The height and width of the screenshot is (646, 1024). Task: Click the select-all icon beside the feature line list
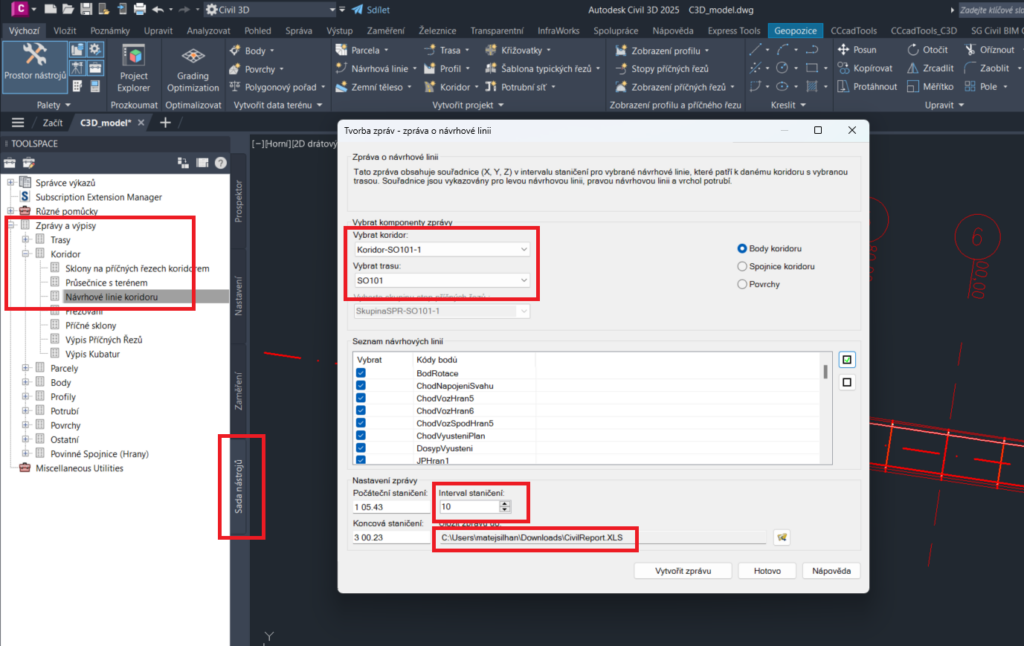click(x=847, y=361)
